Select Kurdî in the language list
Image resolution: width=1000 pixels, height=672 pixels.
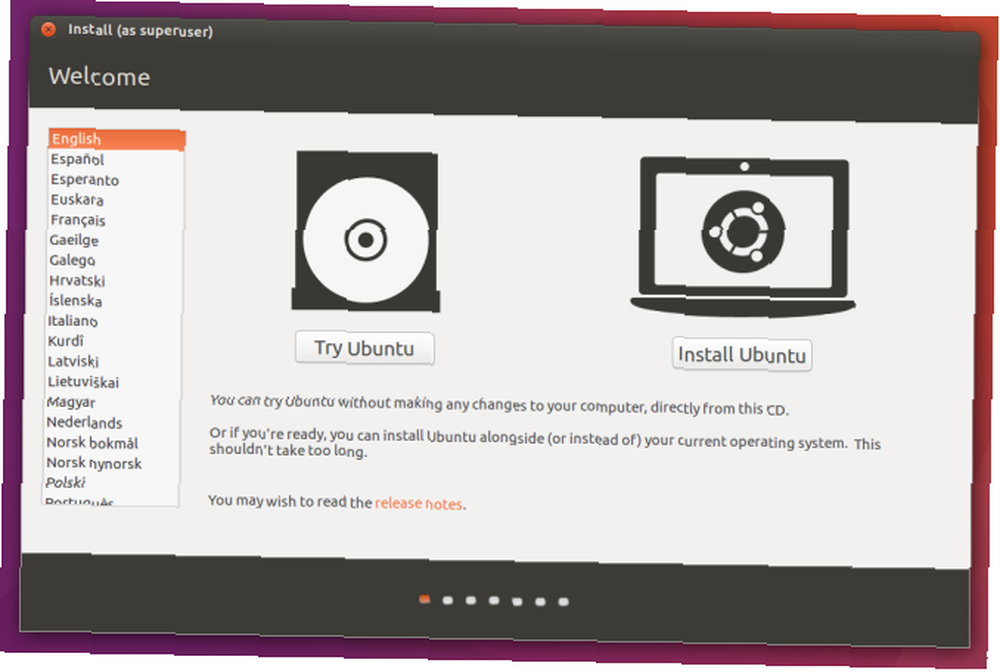114,341
